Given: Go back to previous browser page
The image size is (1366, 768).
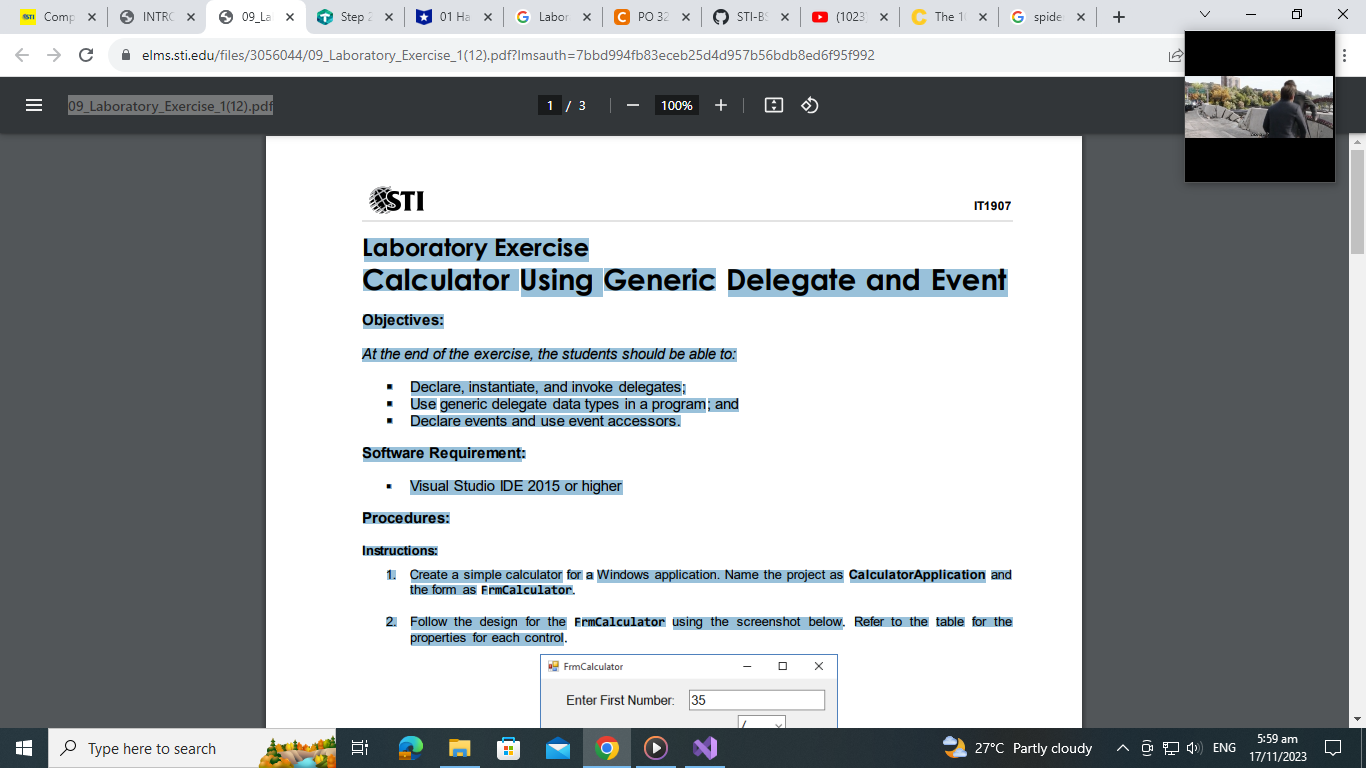Looking at the screenshot, I should tap(23, 55).
